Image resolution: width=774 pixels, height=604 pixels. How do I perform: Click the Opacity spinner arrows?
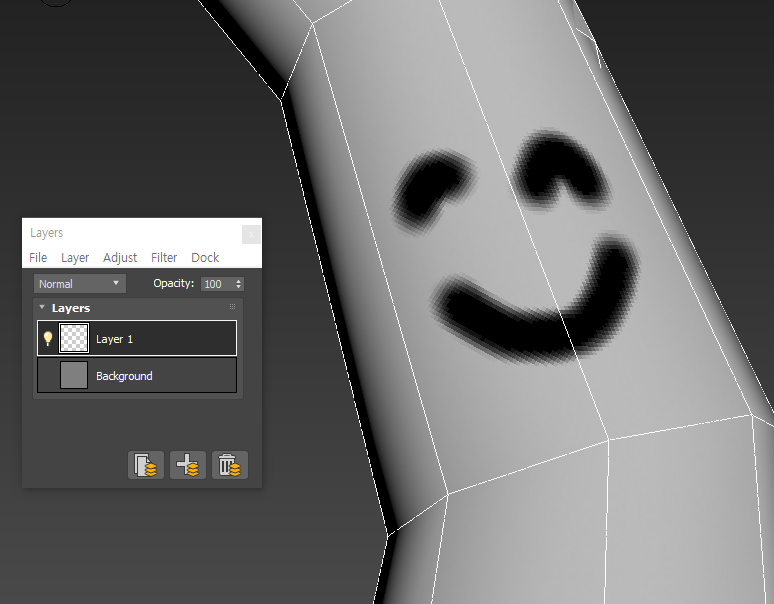[239, 284]
